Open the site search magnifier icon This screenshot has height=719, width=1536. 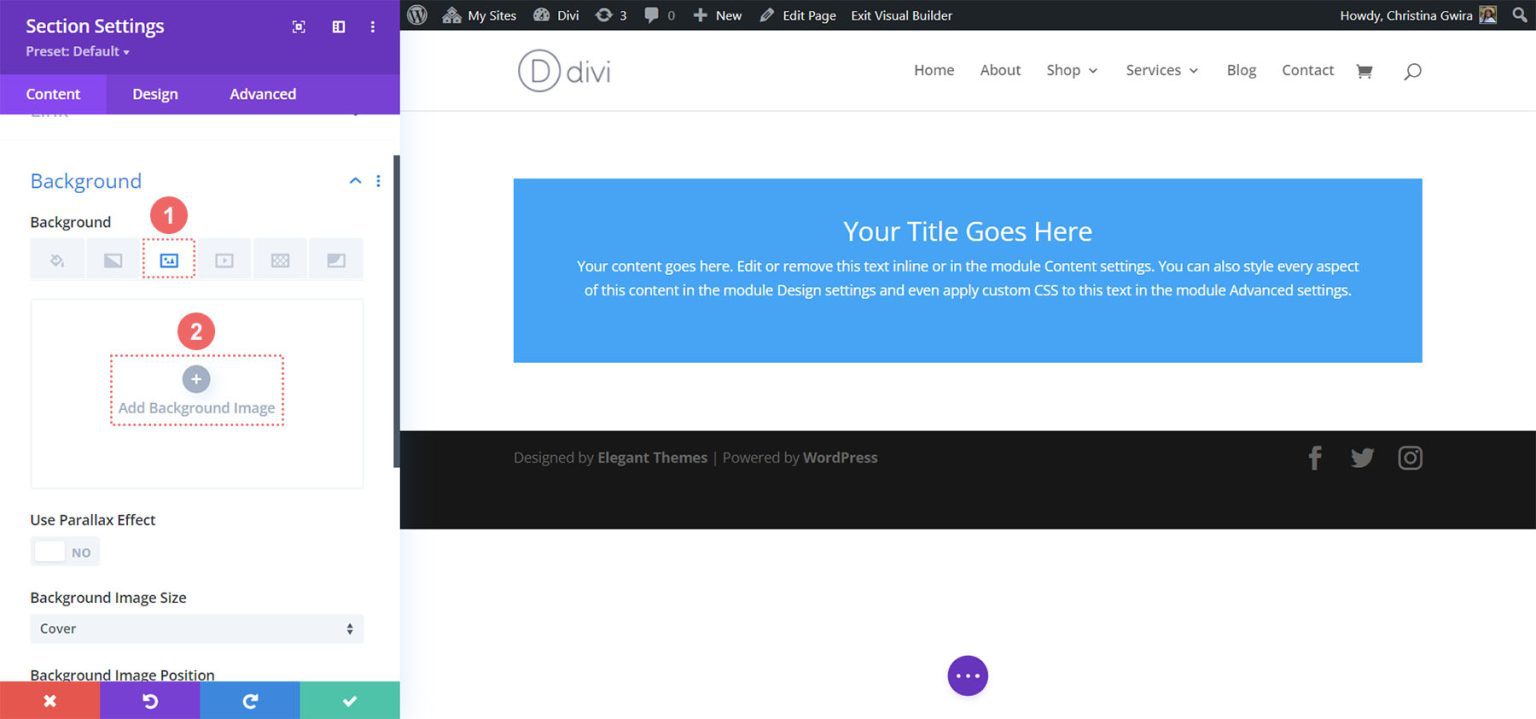(x=1412, y=70)
